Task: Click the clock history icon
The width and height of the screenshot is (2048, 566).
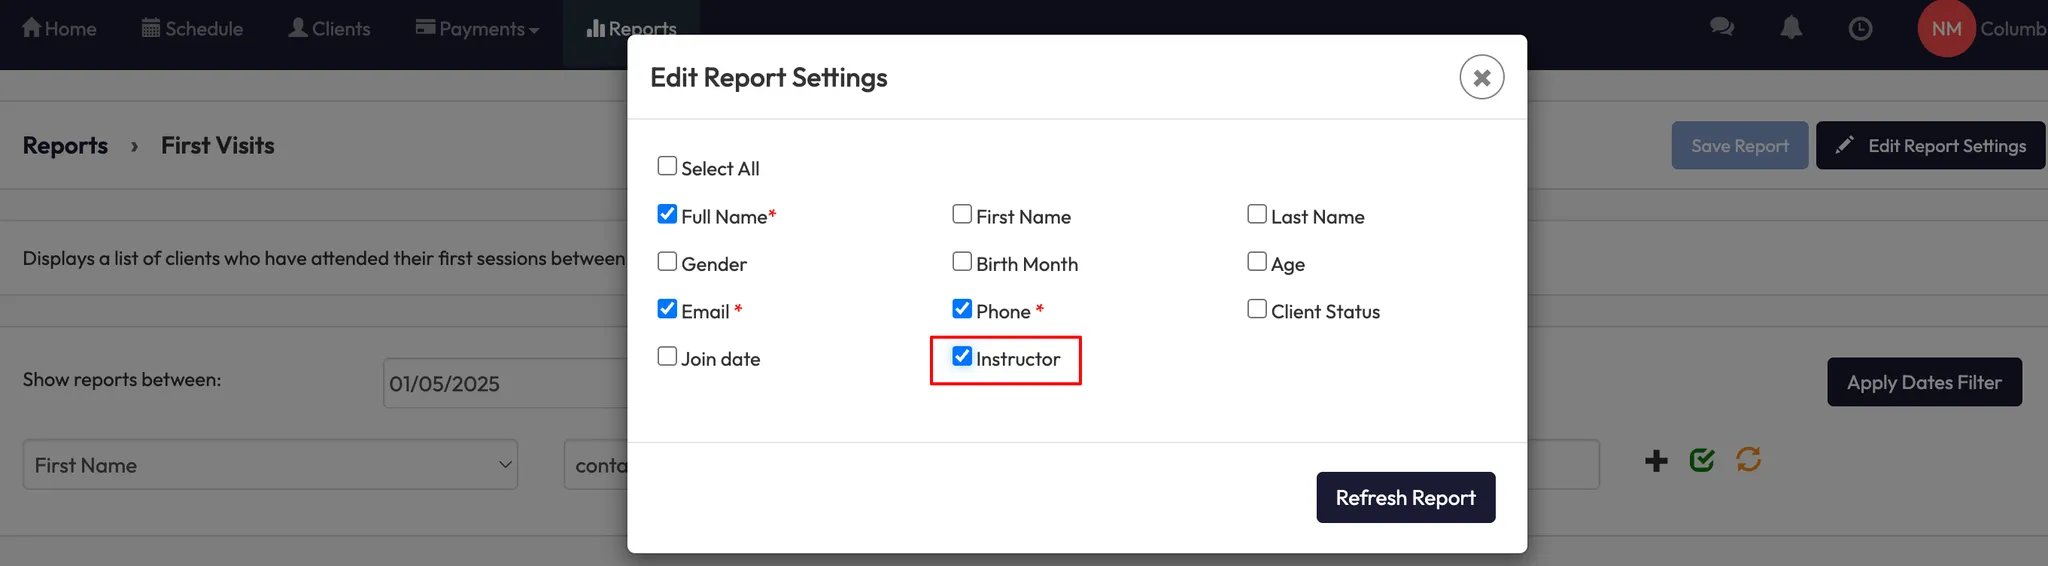Action: click(1860, 29)
